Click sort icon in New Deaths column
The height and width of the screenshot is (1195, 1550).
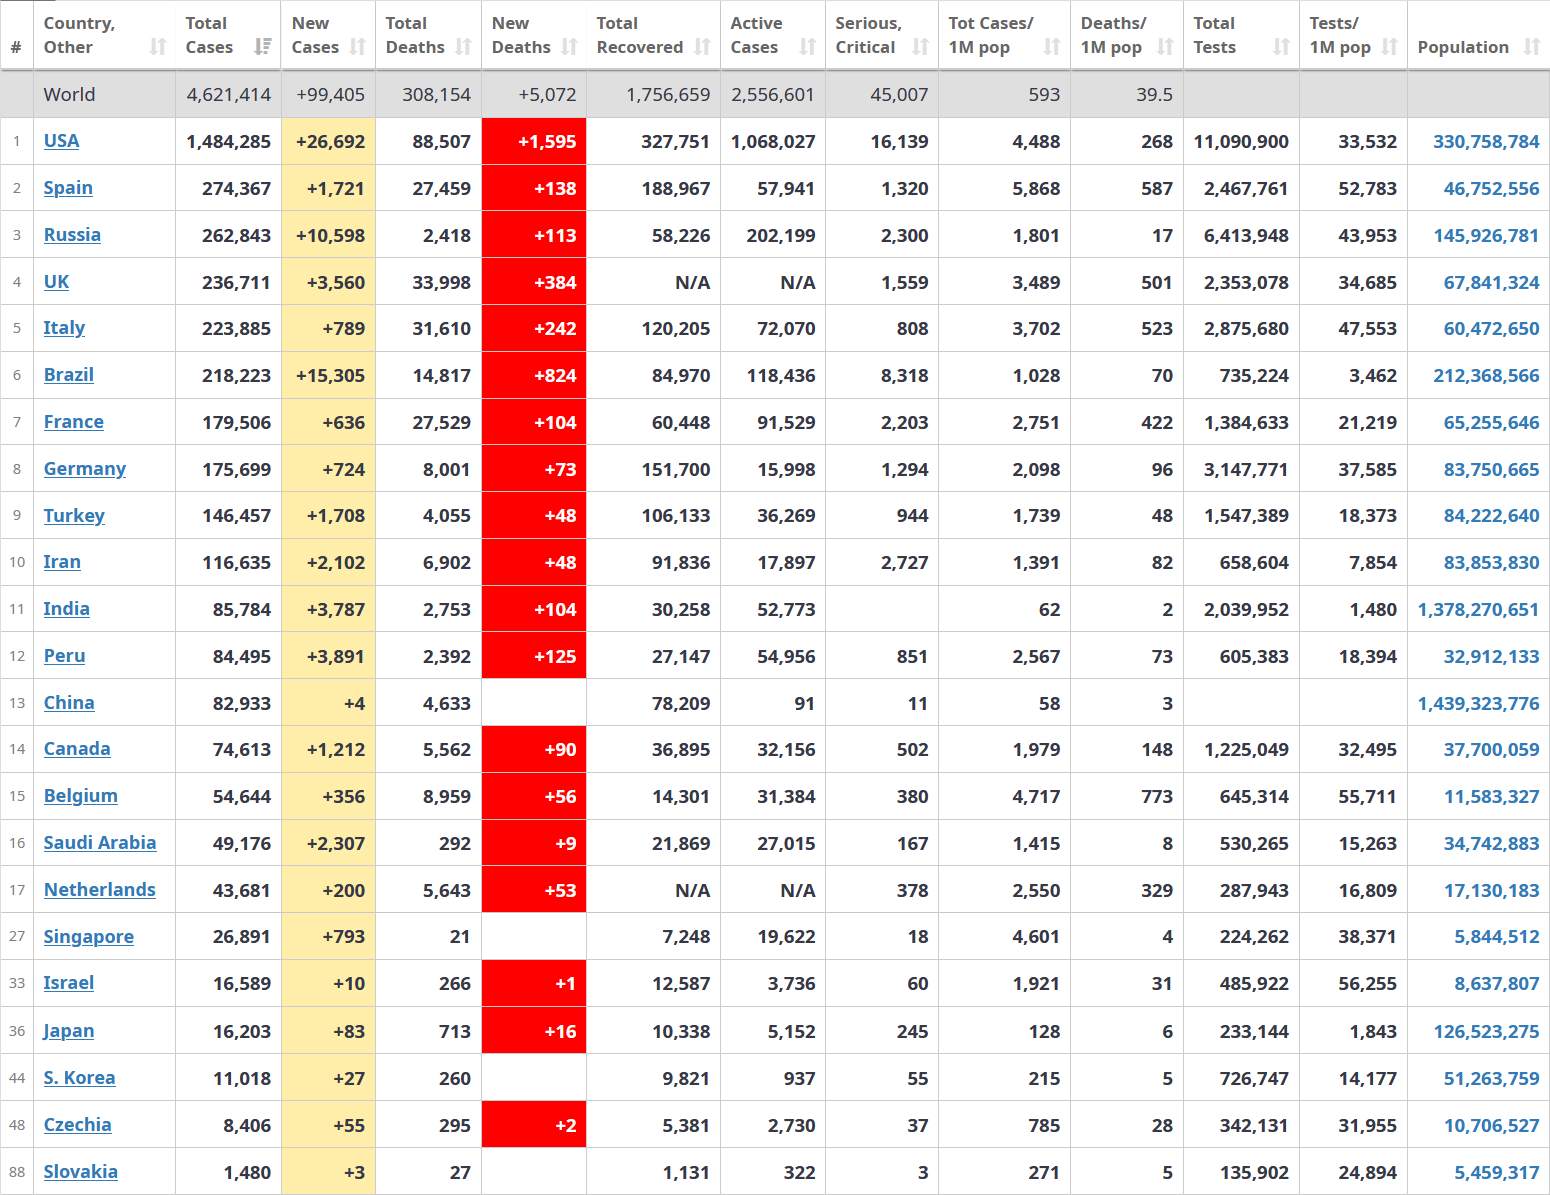(x=569, y=47)
